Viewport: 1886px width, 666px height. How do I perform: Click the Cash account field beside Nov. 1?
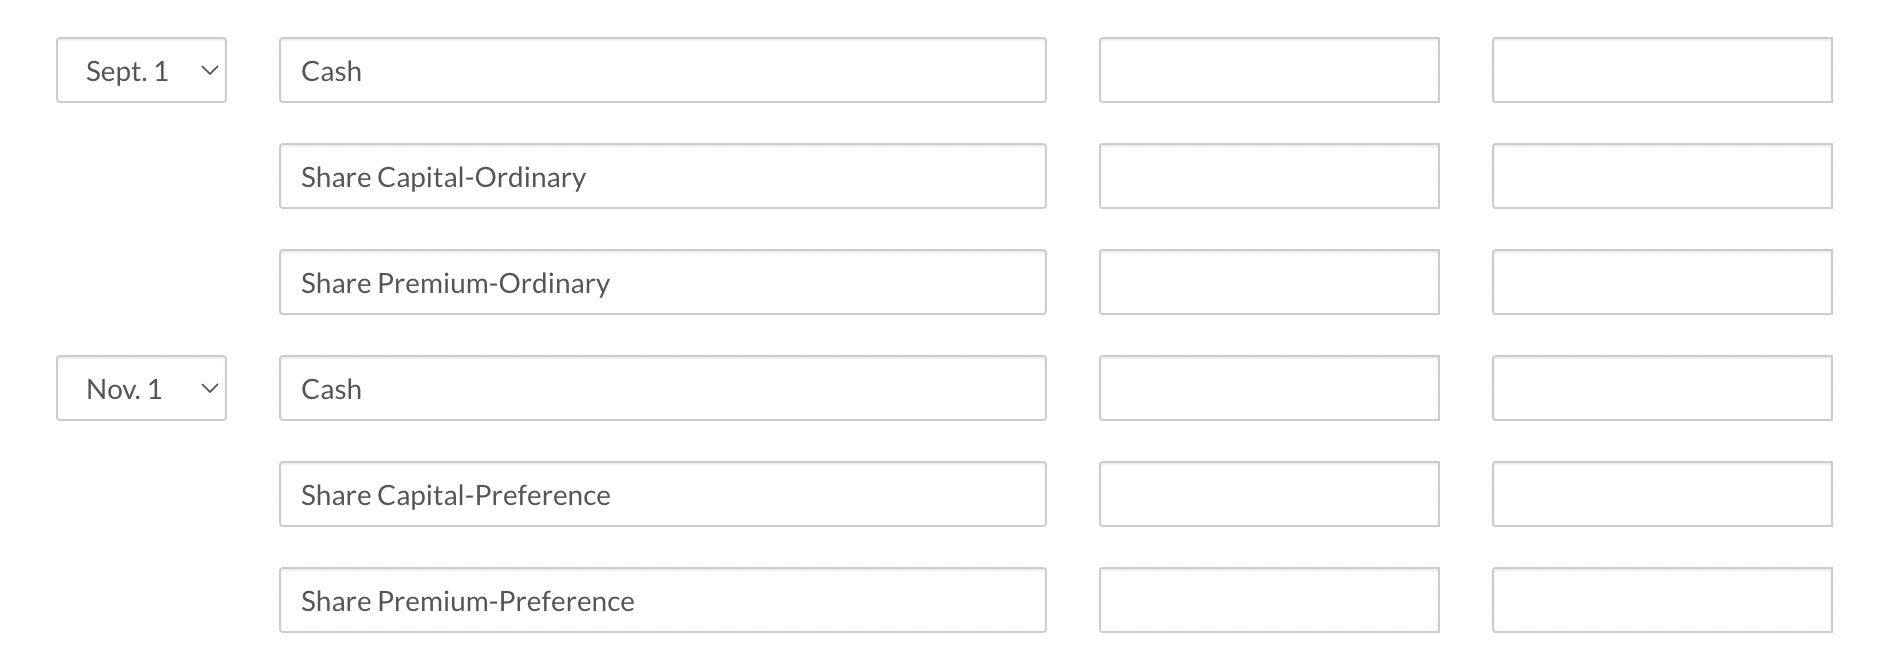point(662,388)
